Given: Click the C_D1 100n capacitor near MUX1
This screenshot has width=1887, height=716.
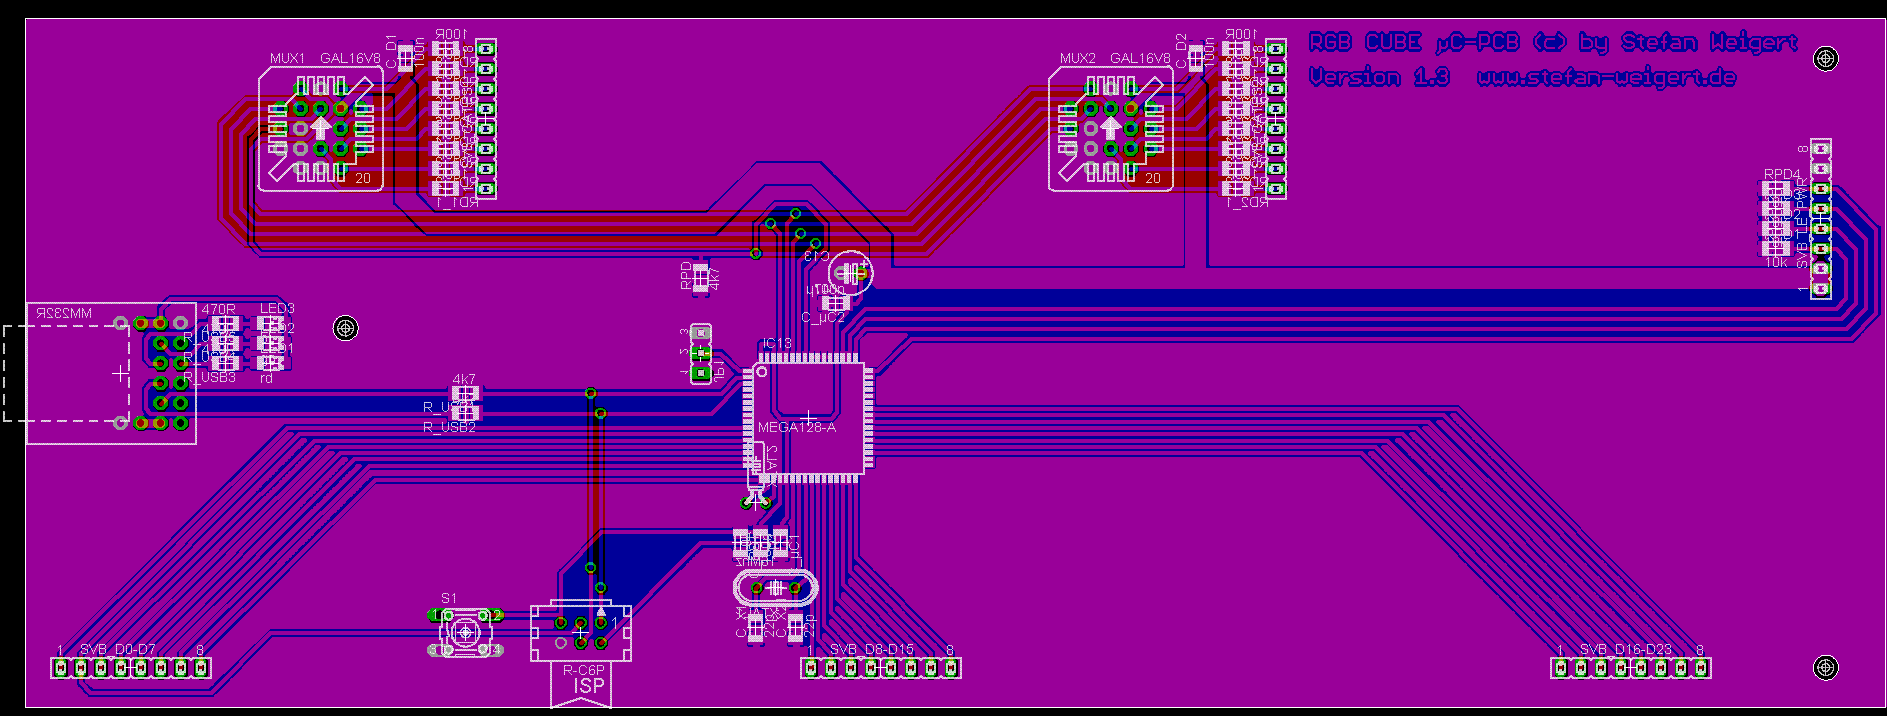Looking at the screenshot, I should pyautogui.click(x=405, y=57).
